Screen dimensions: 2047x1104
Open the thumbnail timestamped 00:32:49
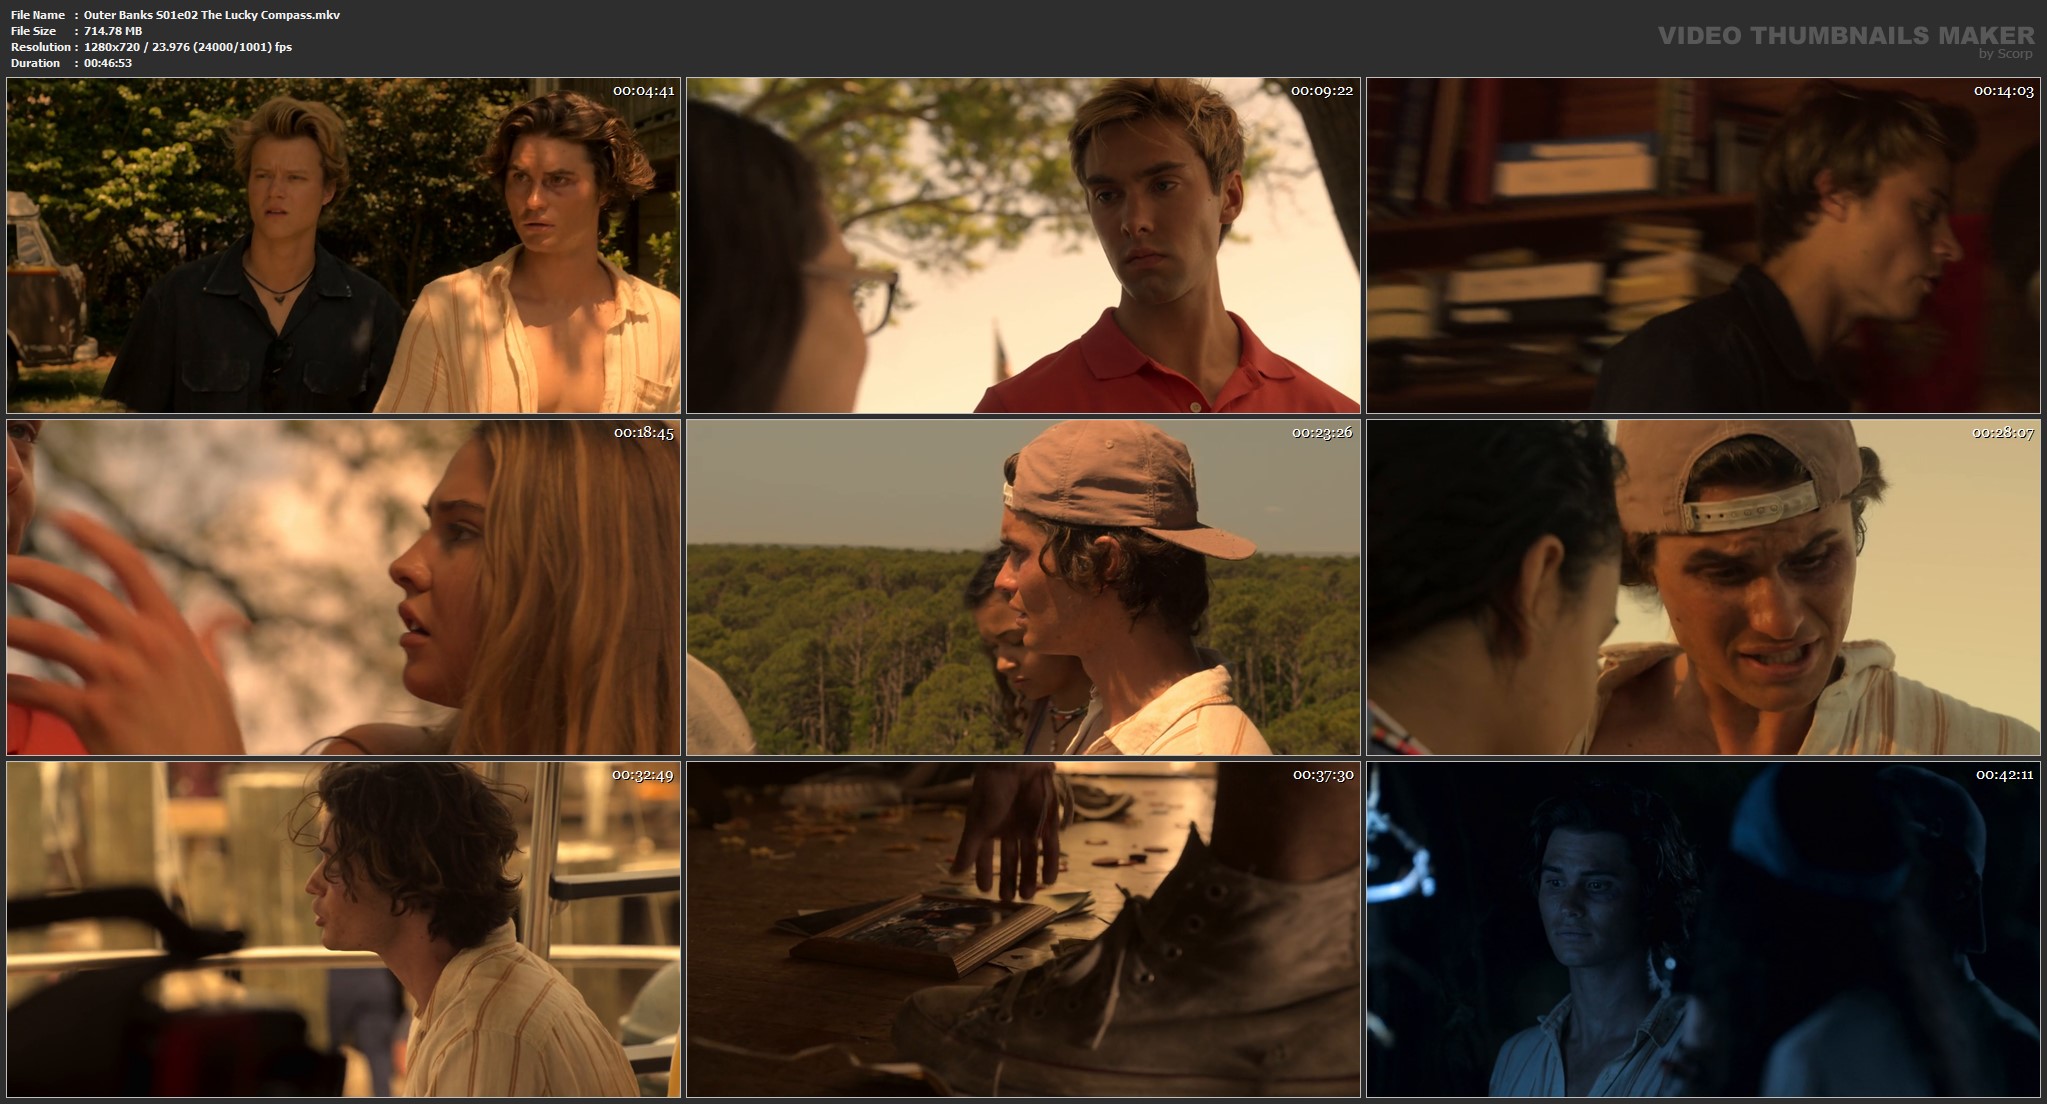(343, 929)
